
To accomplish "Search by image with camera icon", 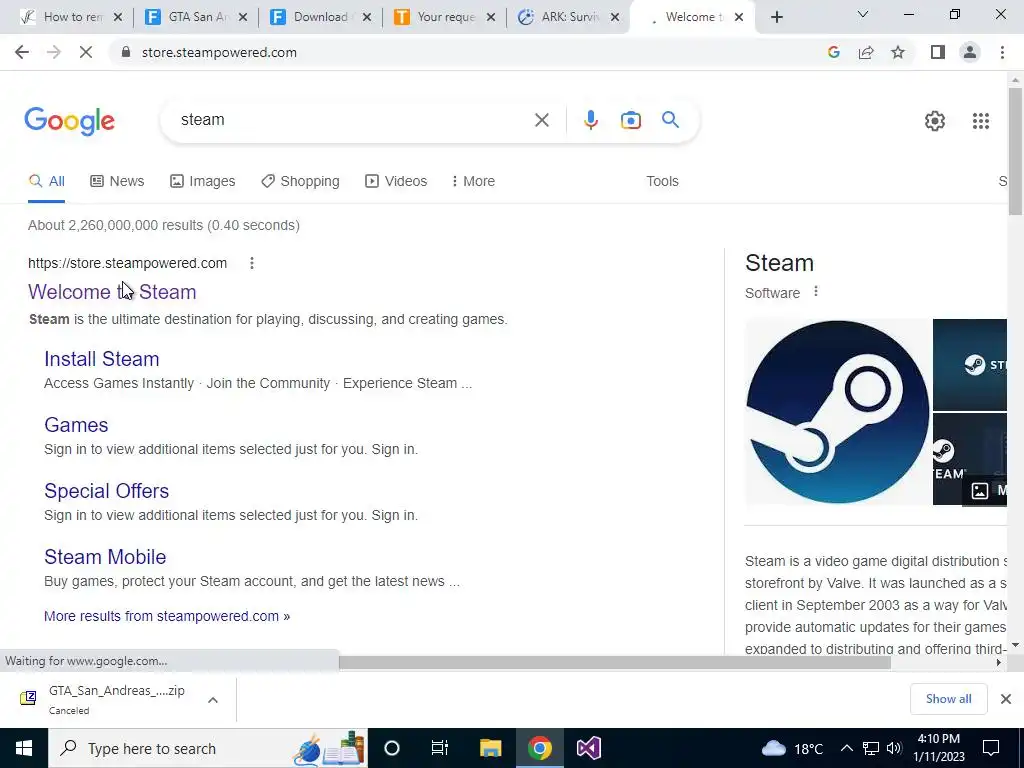I will pos(630,120).
